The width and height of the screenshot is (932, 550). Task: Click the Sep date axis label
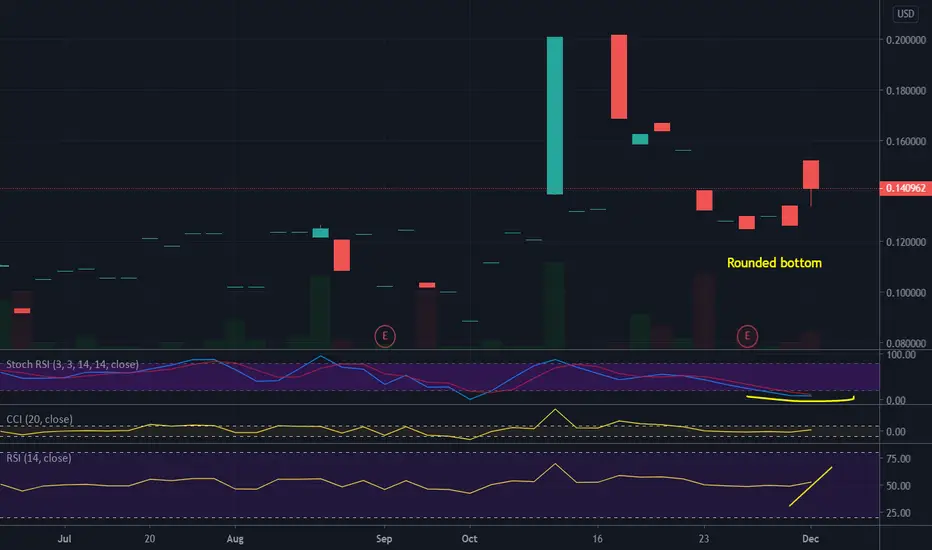384,539
